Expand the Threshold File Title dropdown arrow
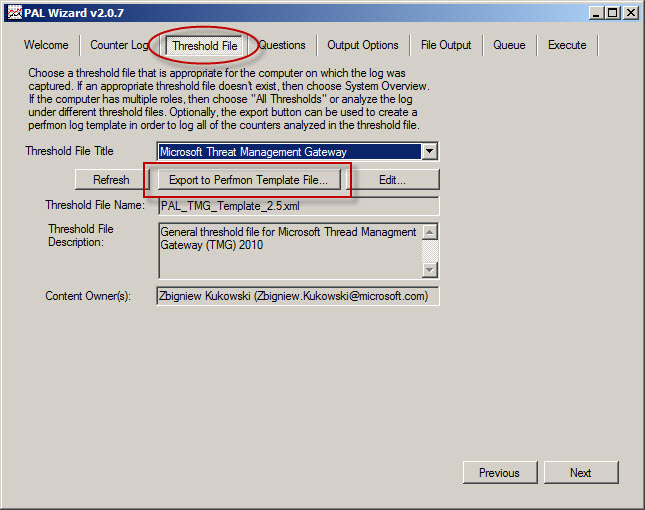Image resolution: width=645 pixels, height=510 pixels. pyautogui.click(x=429, y=152)
